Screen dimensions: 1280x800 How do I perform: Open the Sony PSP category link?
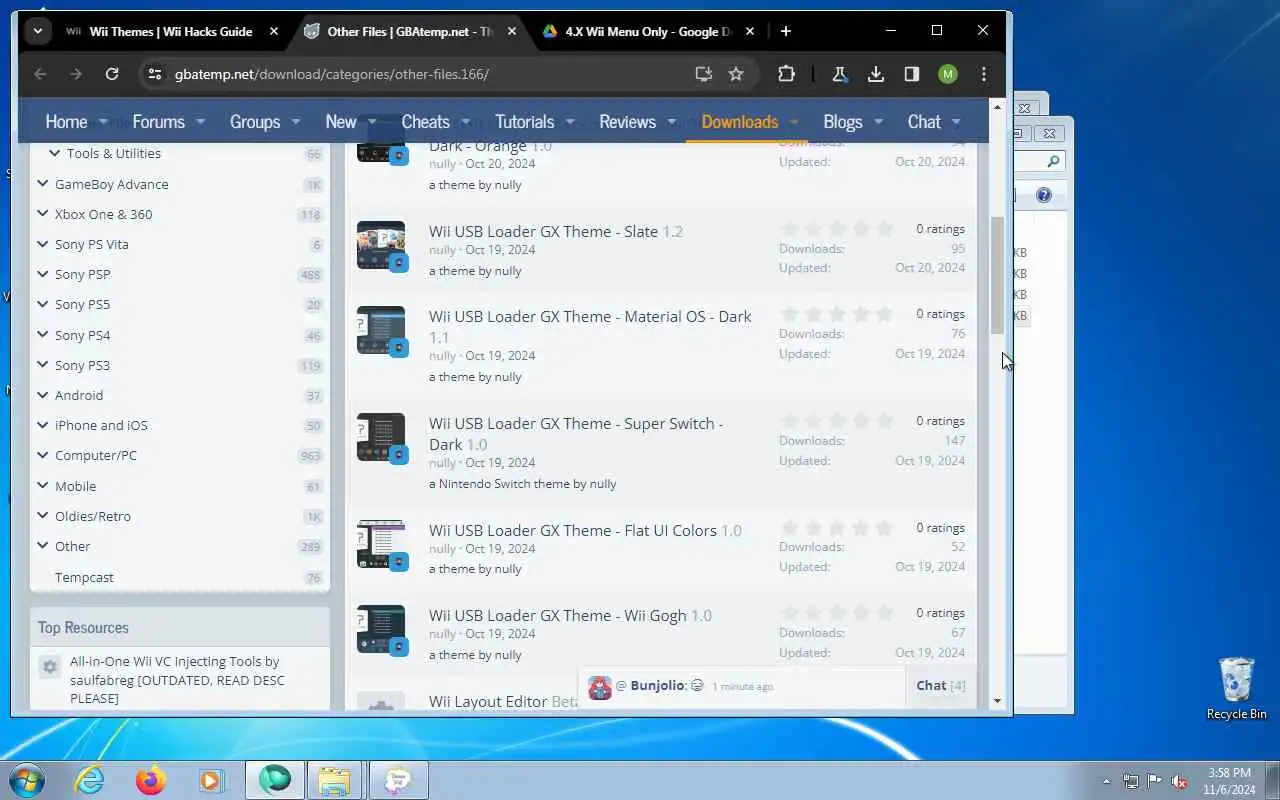[82, 274]
